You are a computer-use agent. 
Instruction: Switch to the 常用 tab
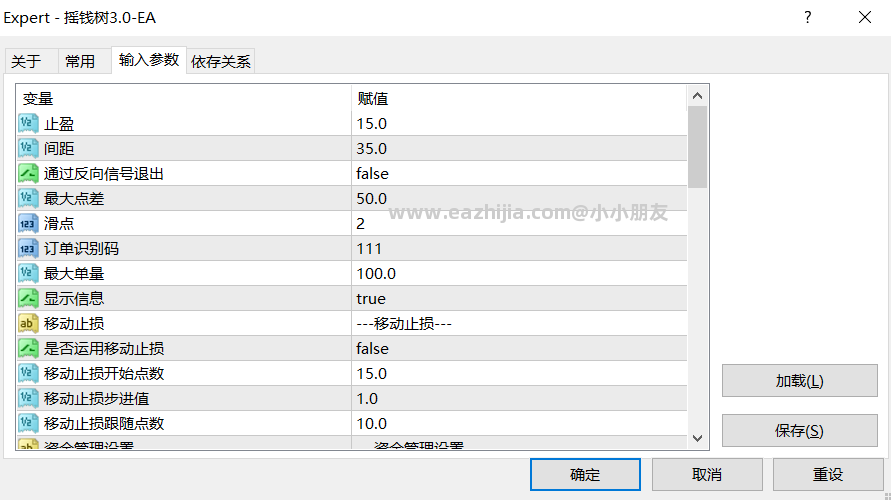(x=84, y=61)
